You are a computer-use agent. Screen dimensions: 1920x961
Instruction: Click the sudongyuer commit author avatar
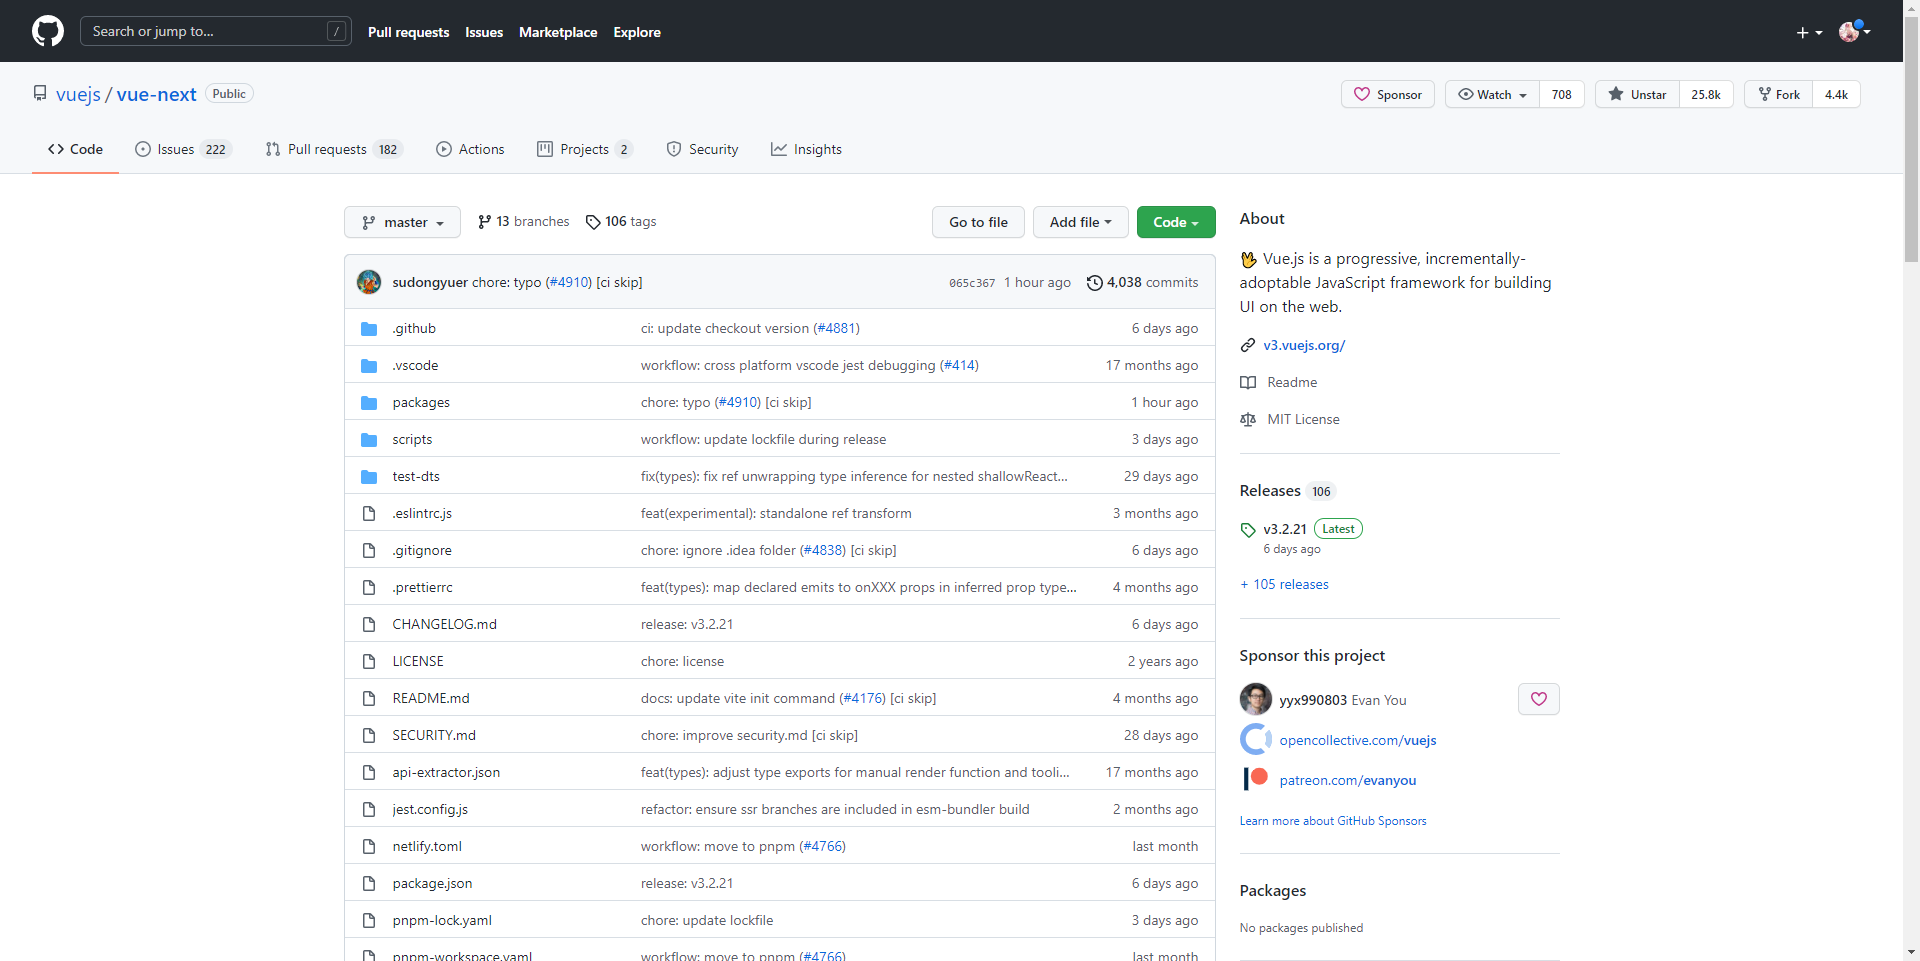pos(369,282)
